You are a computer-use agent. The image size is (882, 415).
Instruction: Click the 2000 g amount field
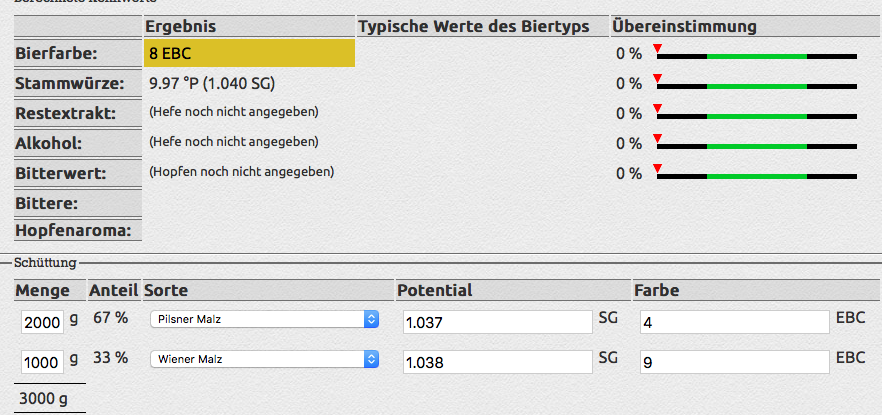pyautogui.click(x=42, y=321)
